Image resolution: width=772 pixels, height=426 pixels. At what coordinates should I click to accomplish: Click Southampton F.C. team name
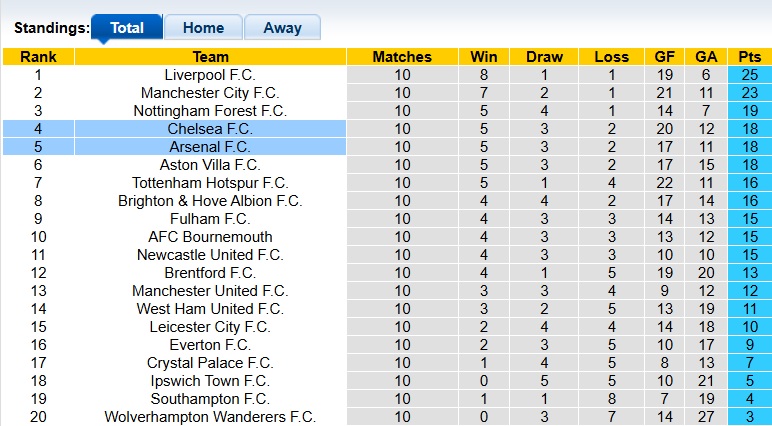pyautogui.click(x=210, y=399)
